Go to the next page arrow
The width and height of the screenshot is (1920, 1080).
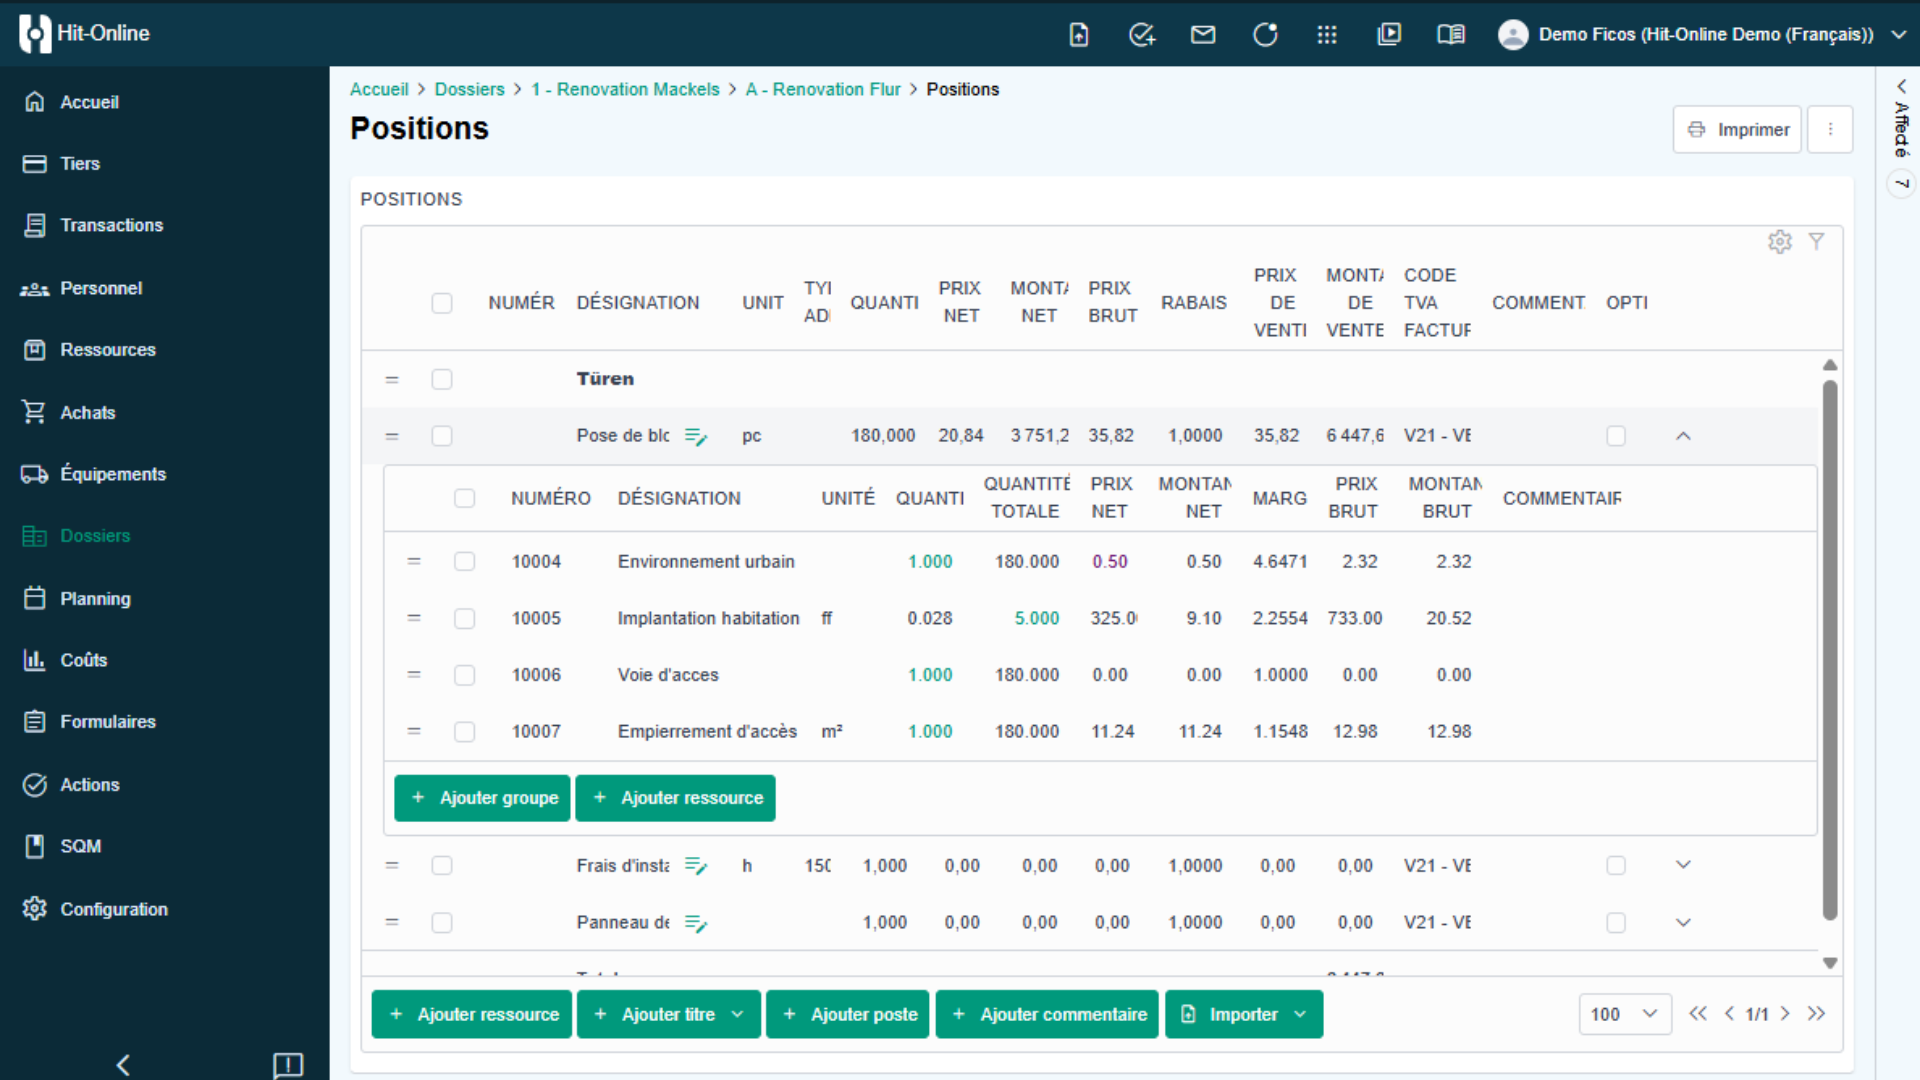point(1785,1014)
